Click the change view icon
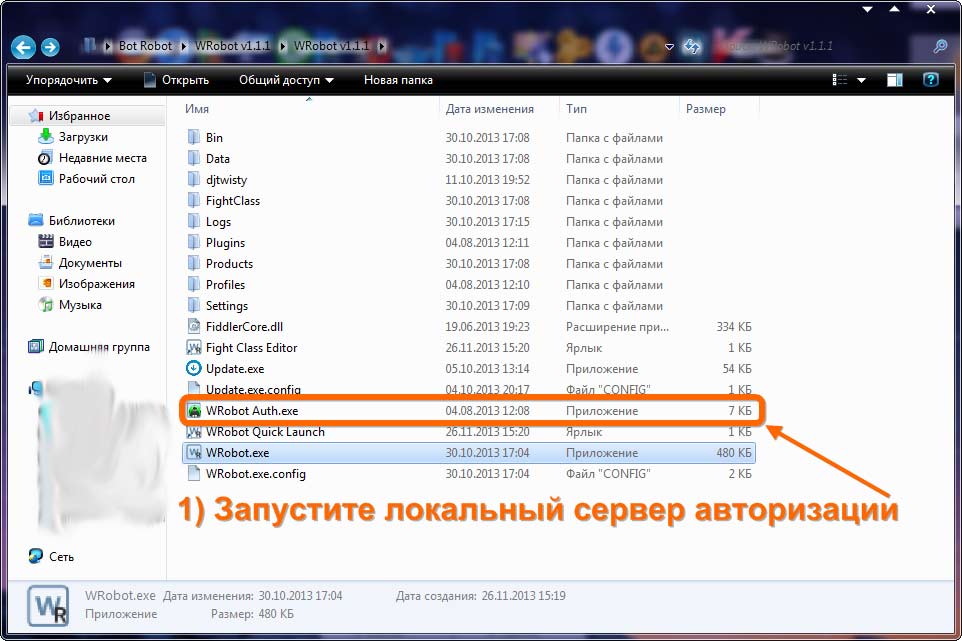 pyautogui.click(x=840, y=80)
